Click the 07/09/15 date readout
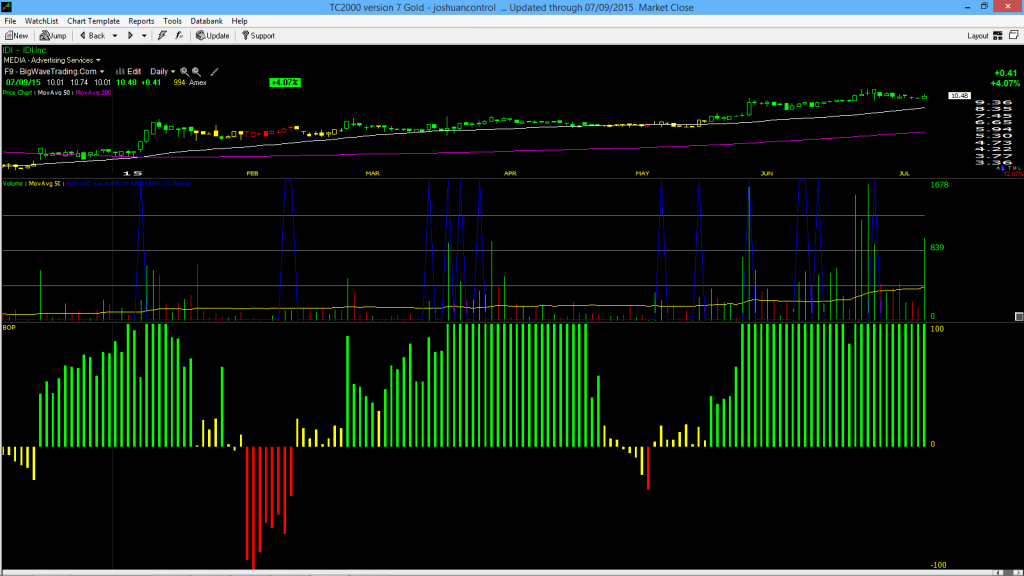 [x=24, y=83]
